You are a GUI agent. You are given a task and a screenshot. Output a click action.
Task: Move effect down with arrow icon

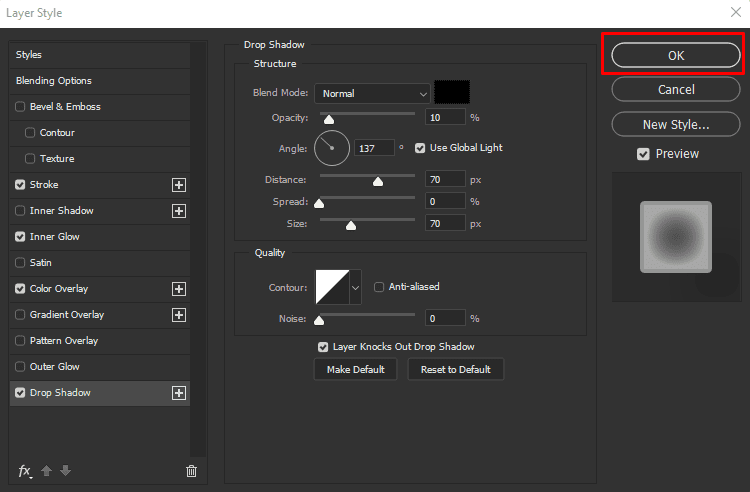(x=66, y=470)
